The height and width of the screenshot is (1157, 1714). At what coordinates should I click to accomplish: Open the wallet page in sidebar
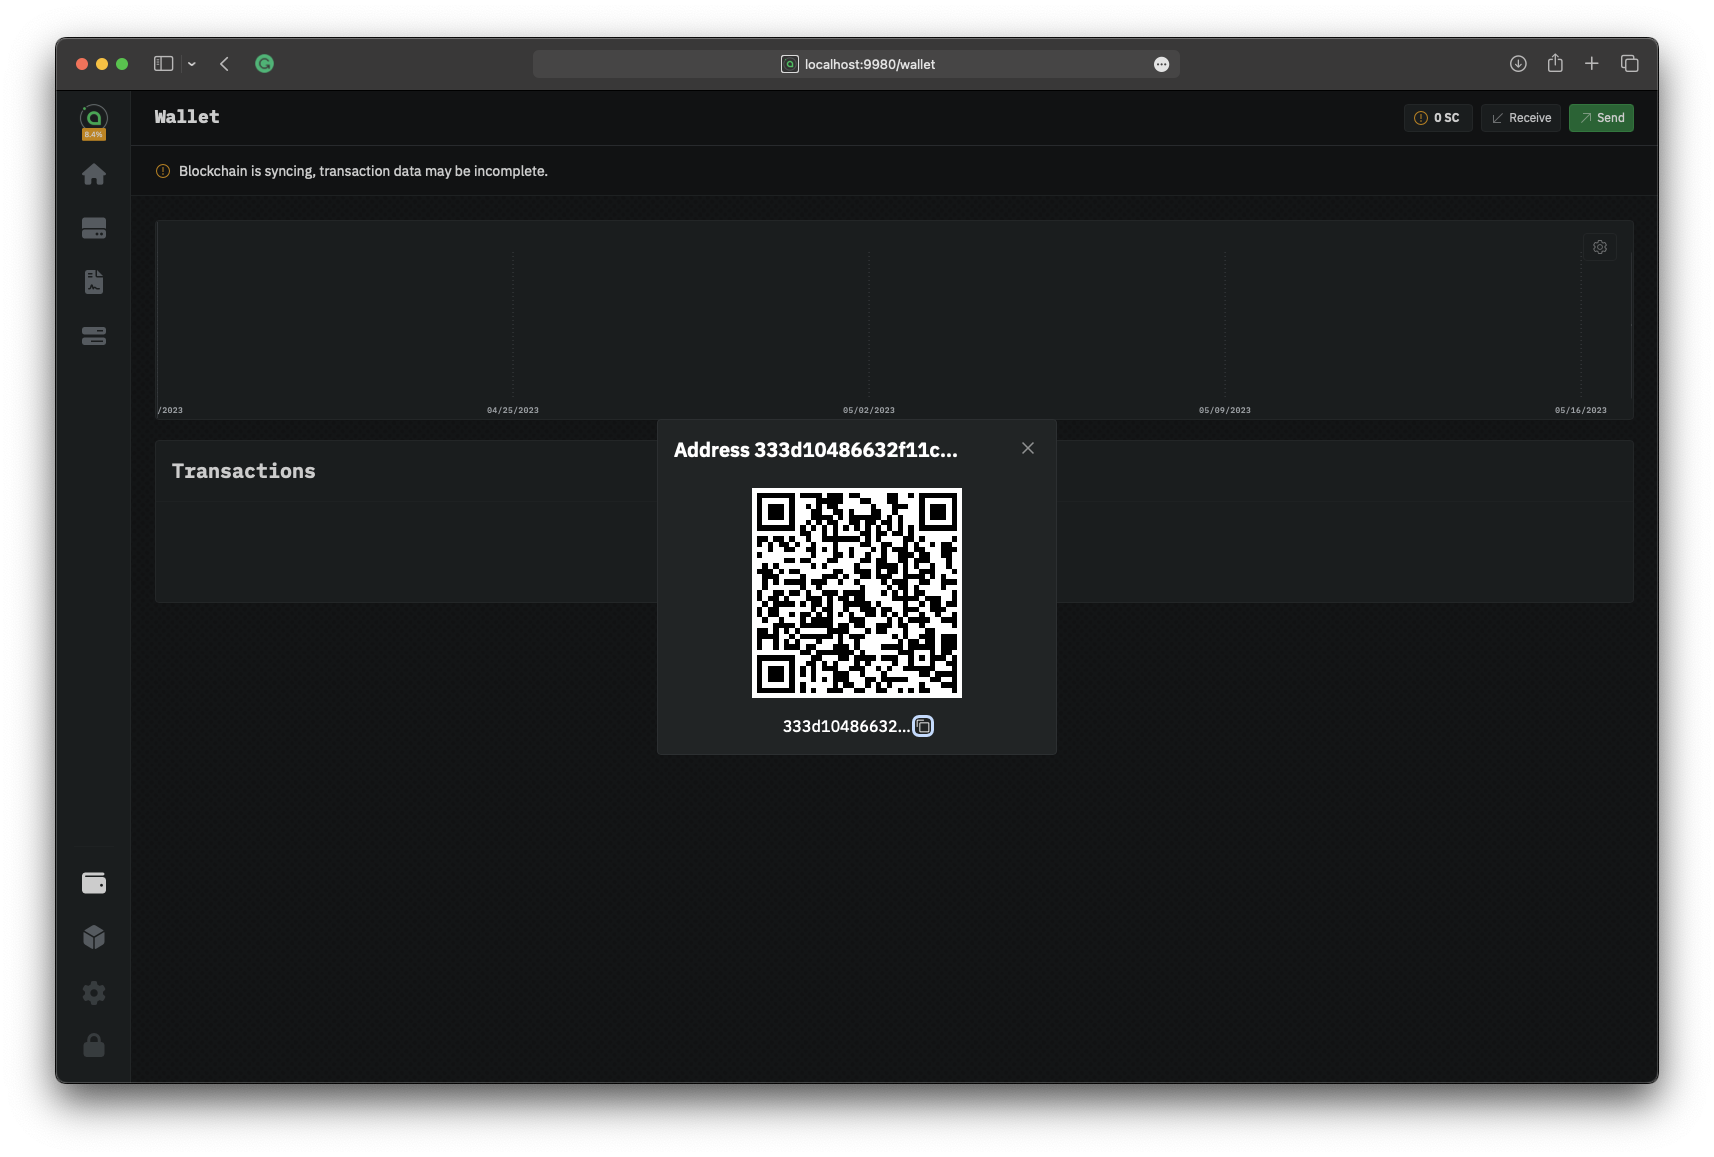tap(94, 883)
